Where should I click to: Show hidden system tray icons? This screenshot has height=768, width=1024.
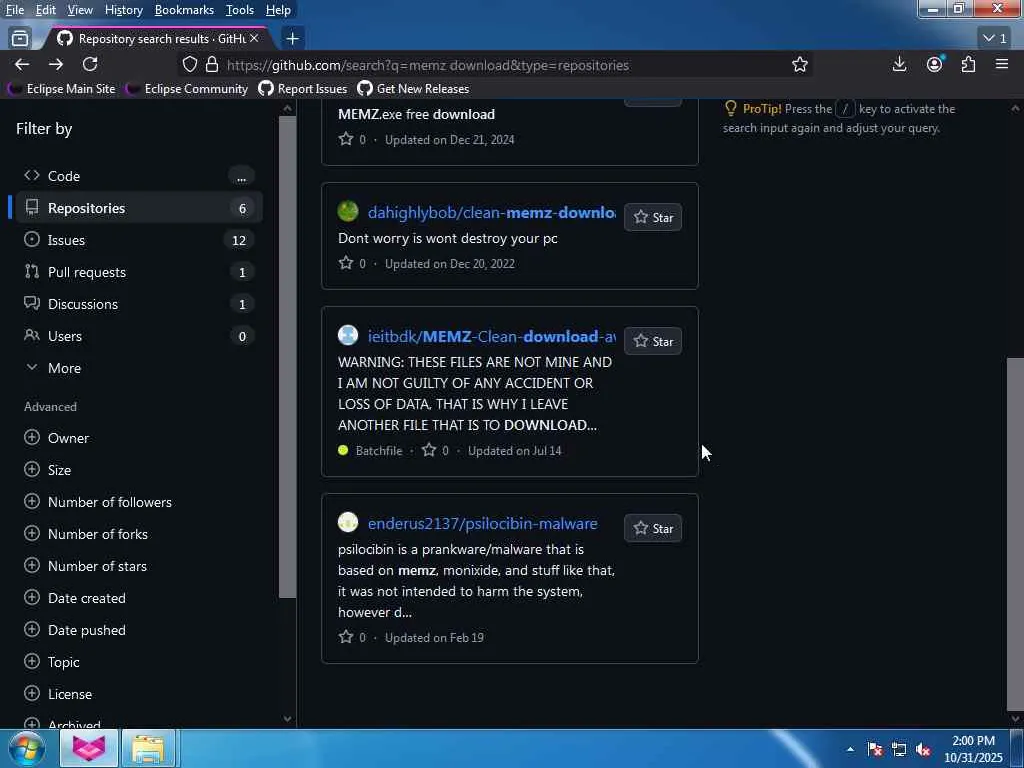tap(850, 749)
